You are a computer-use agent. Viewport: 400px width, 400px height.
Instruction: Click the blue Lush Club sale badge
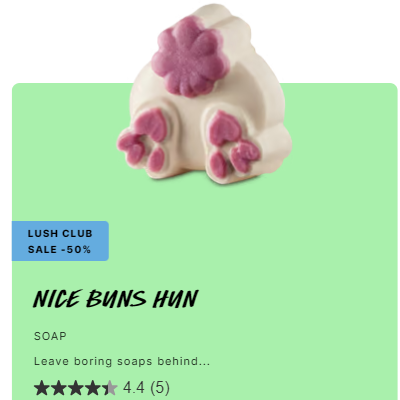[60, 241]
